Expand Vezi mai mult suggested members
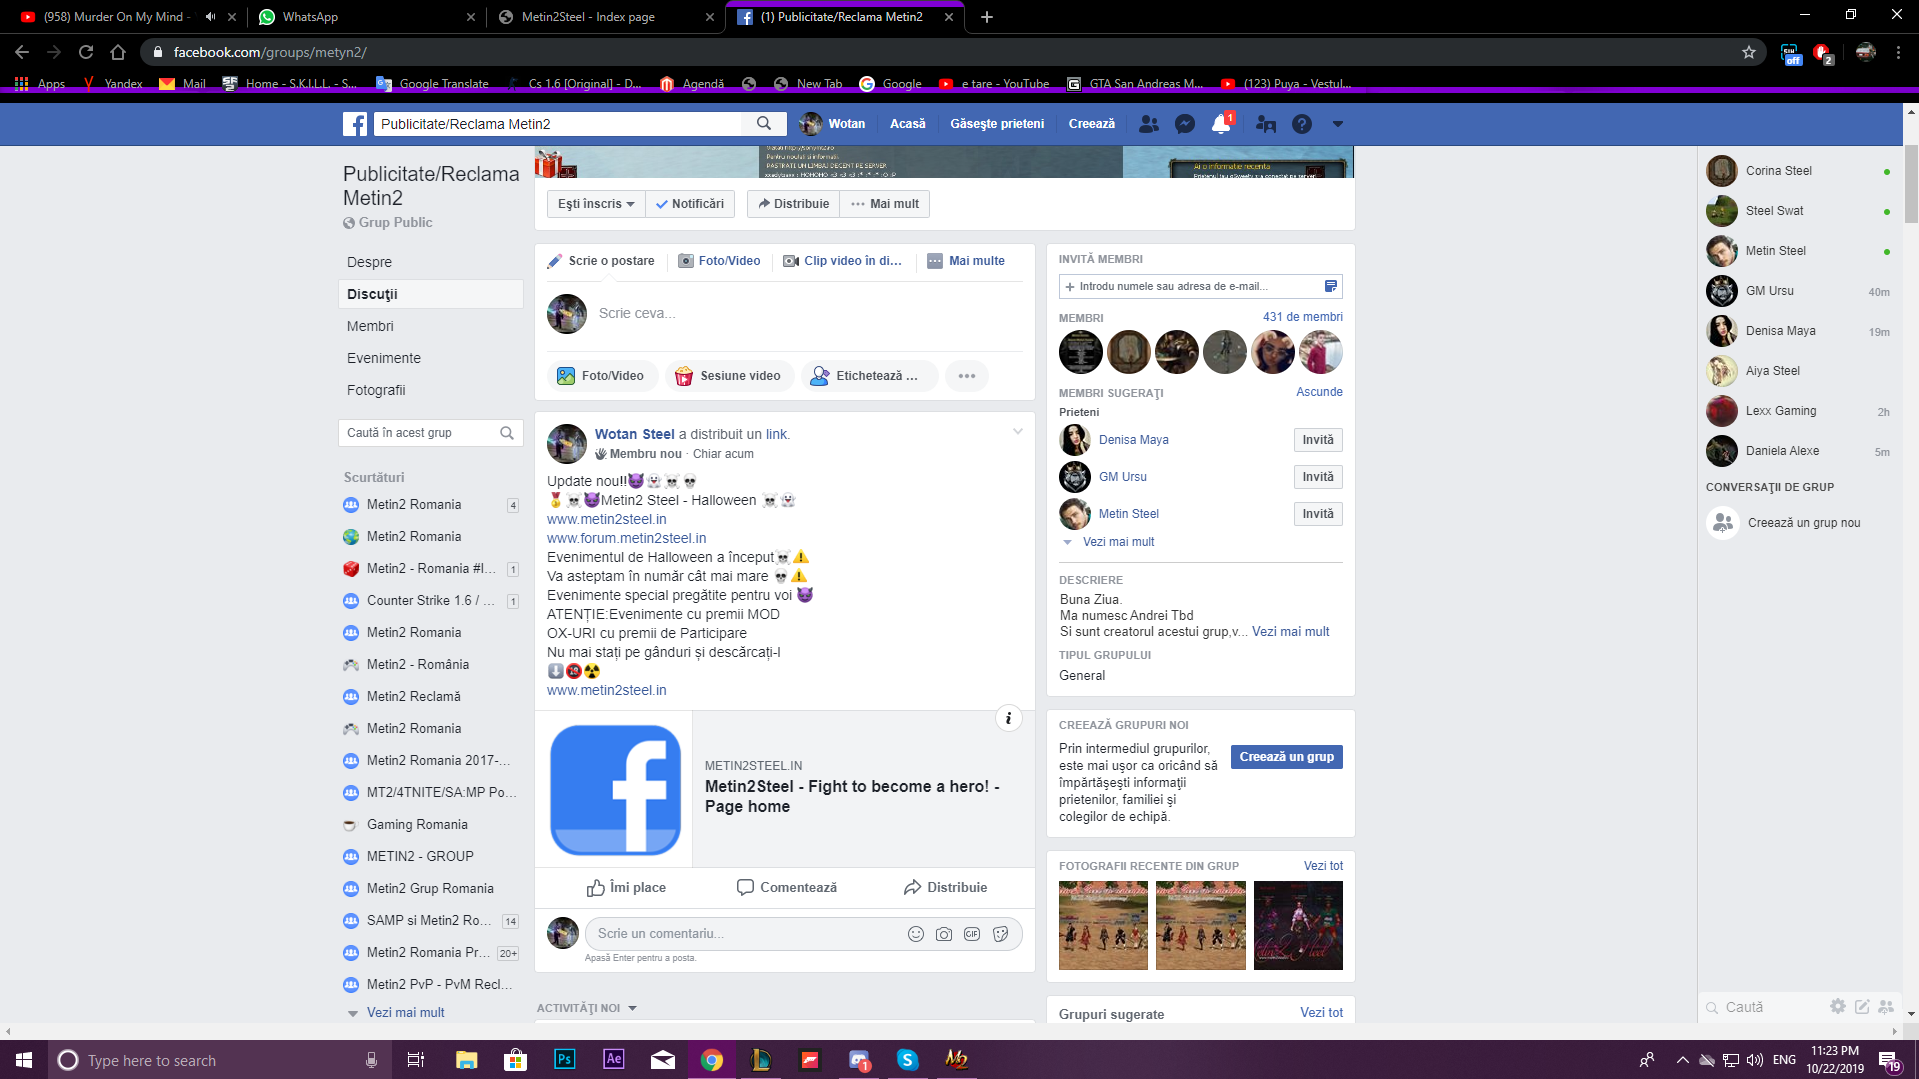This screenshot has width=1919, height=1079. [1118, 542]
